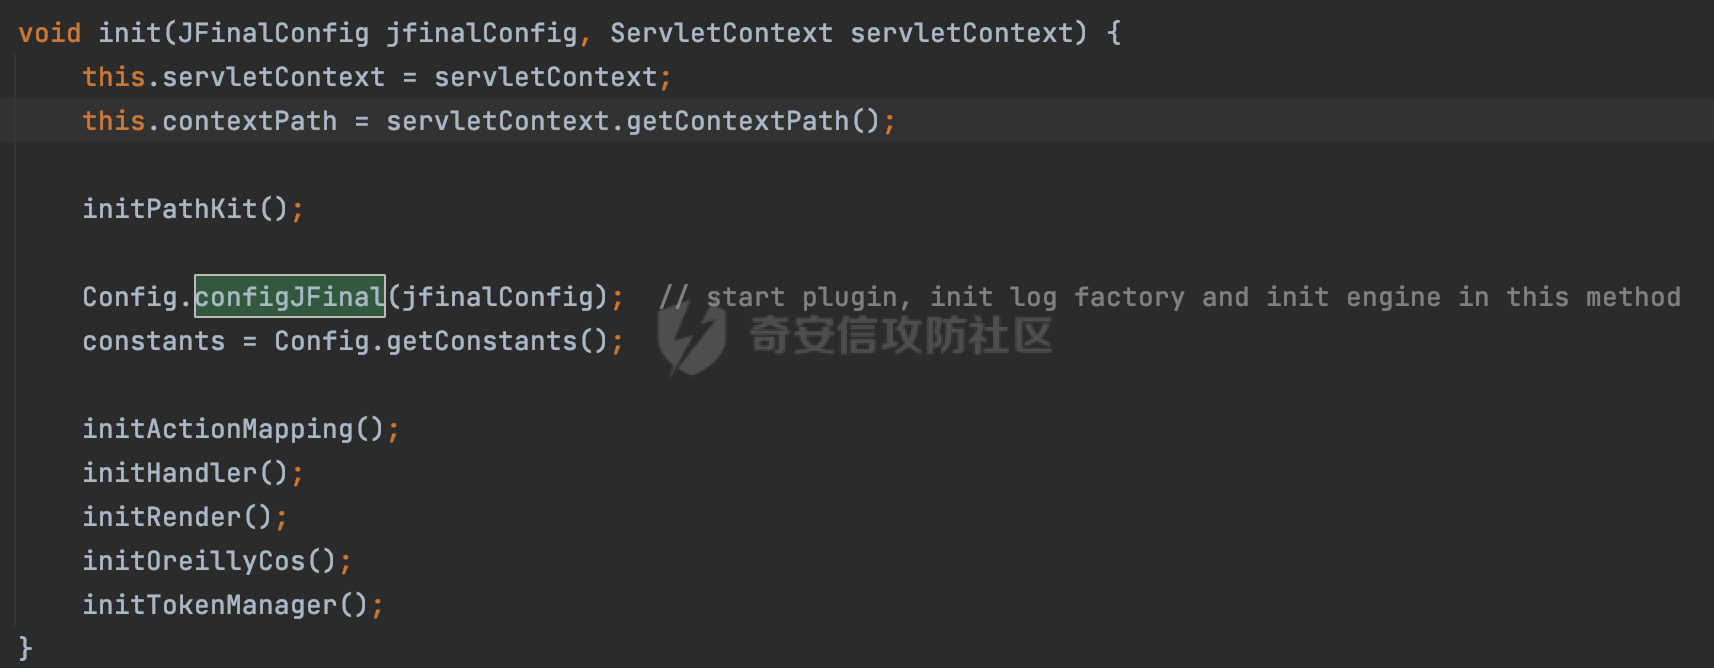
Task: Click the void keyword in signature
Action: (50, 33)
